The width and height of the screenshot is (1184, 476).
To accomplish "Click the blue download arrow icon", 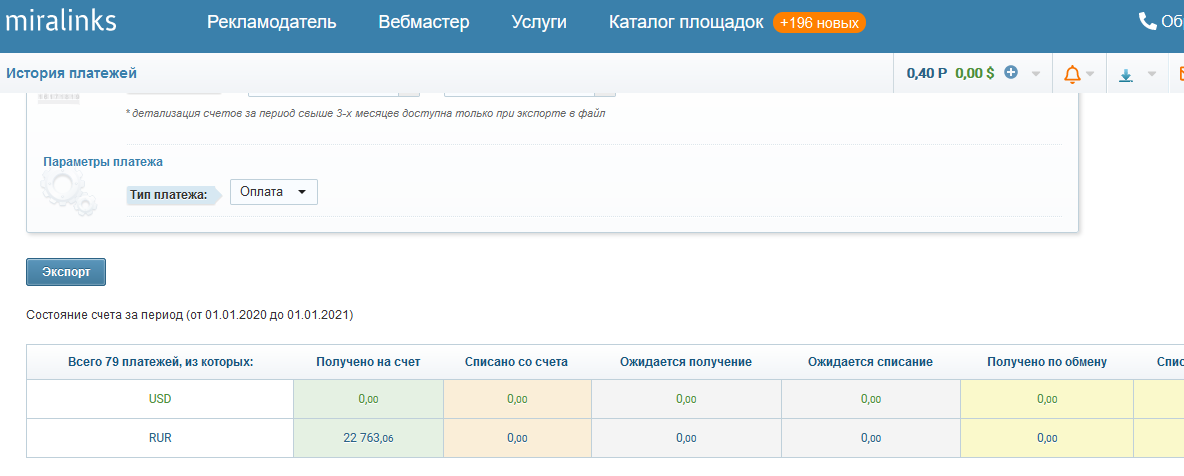I will coord(1126,74).
